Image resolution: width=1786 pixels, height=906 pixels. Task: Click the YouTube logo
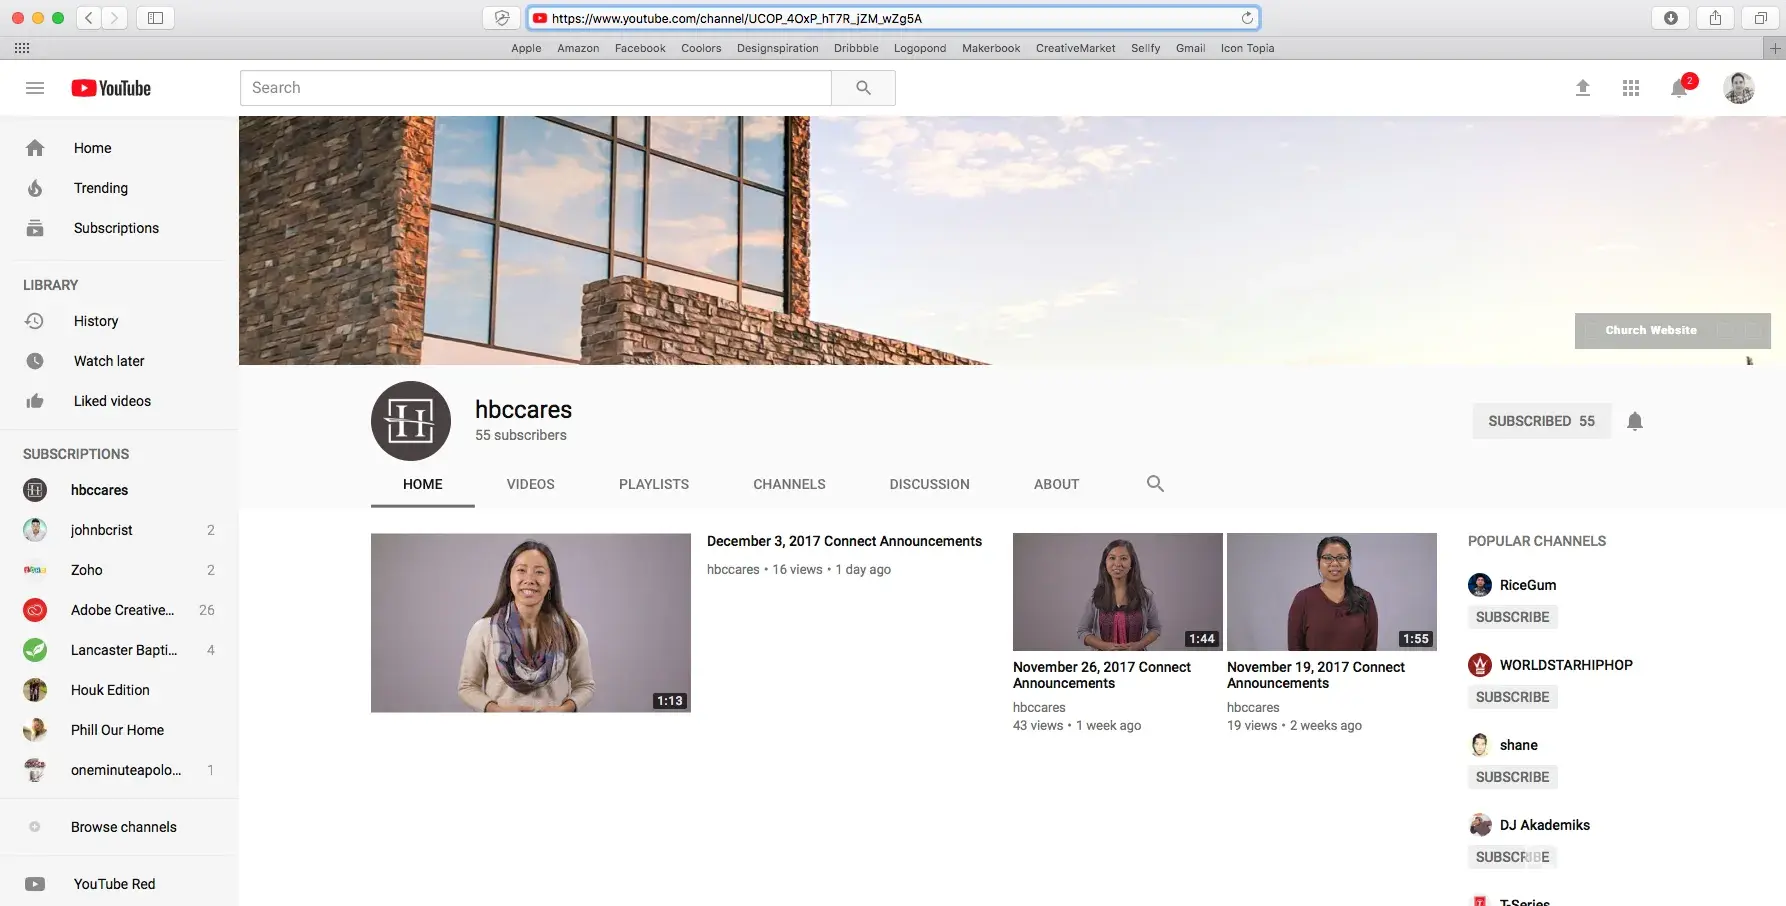pyautogui.click(x=111, y=88)
